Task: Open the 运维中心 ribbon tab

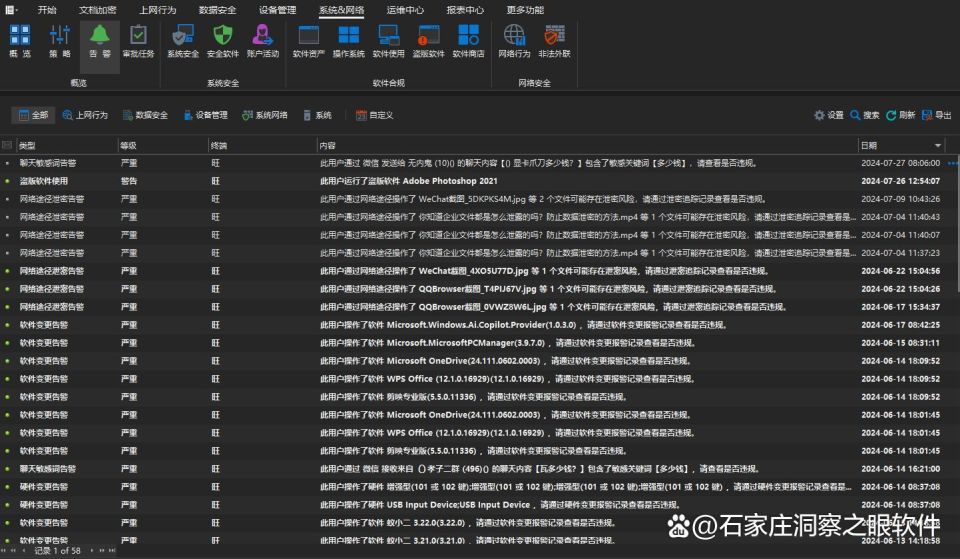Action: click(x=405, y=10)
